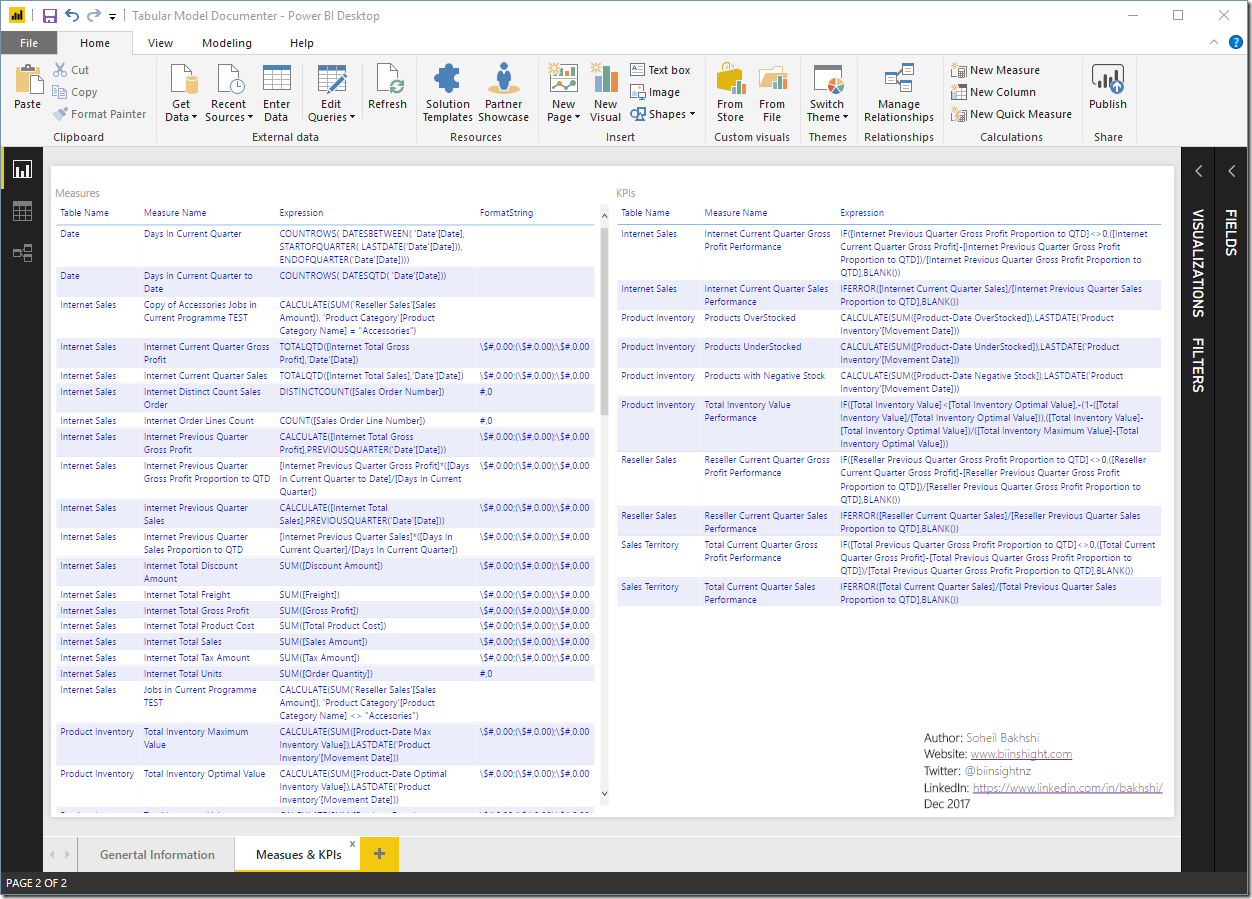Open the www.biinsight.com website link
Viewport: 1252px width, 899px height.
[x=1021, y=754]
